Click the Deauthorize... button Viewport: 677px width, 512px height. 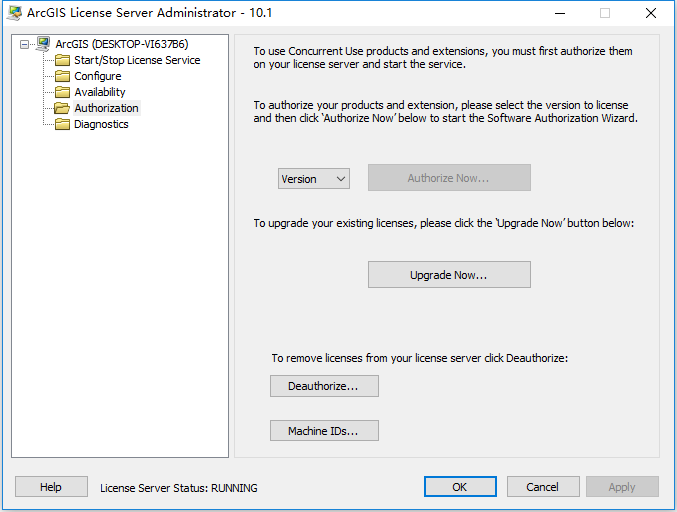click(324, 386)
